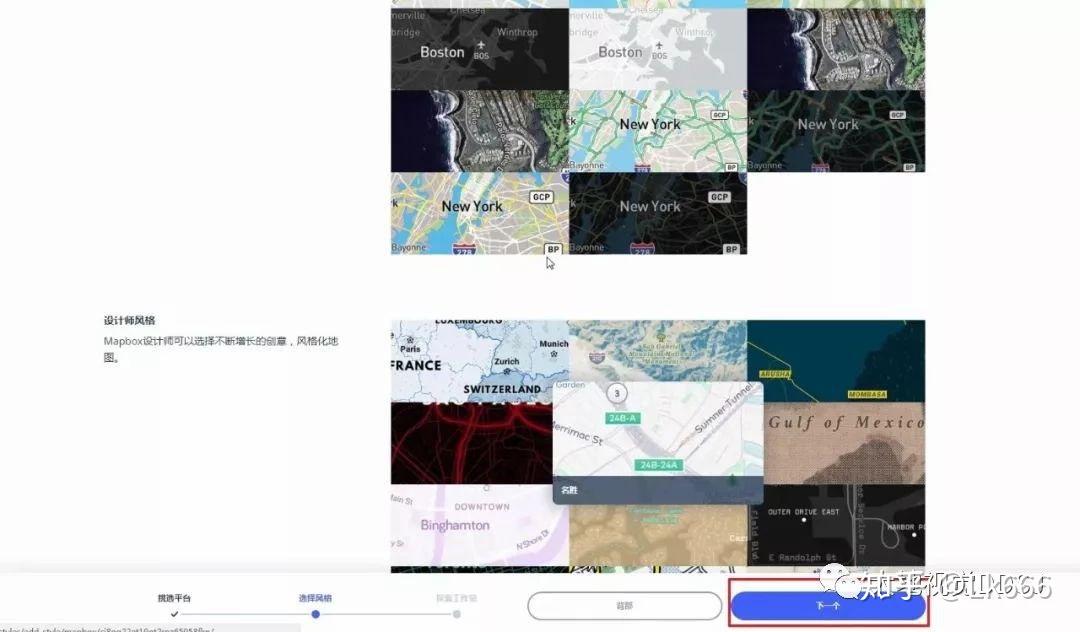Click the 选择风格 step label

coord(315,597)
